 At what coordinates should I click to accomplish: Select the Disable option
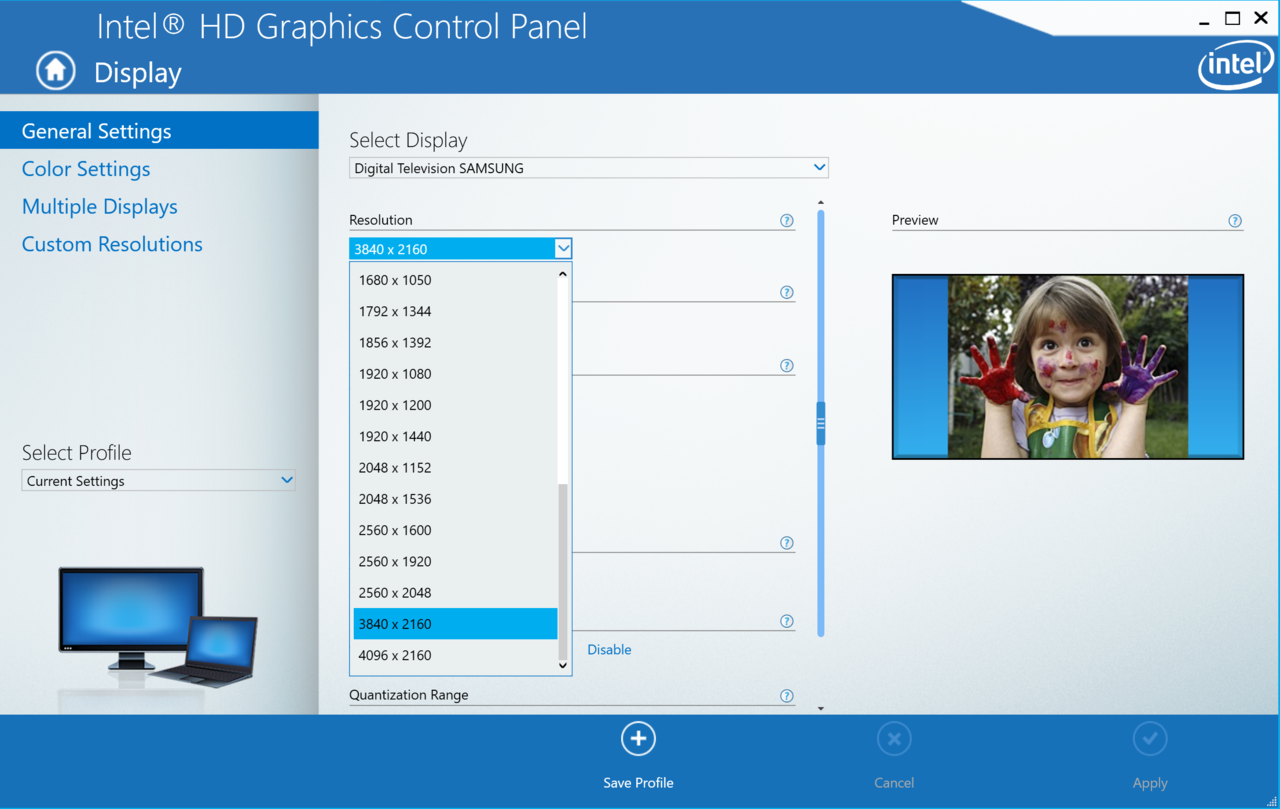point(609,650)
